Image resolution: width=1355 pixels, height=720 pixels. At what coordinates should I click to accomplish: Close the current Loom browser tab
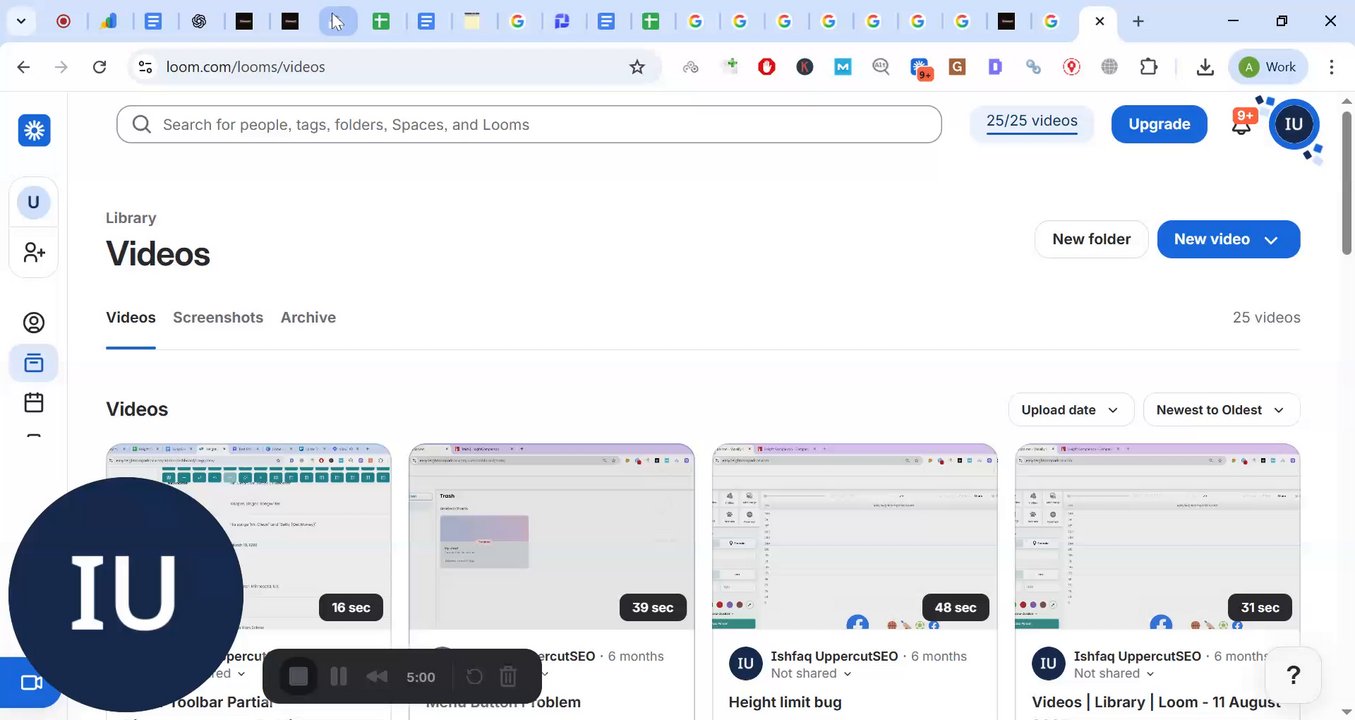tap(1099, 21)
